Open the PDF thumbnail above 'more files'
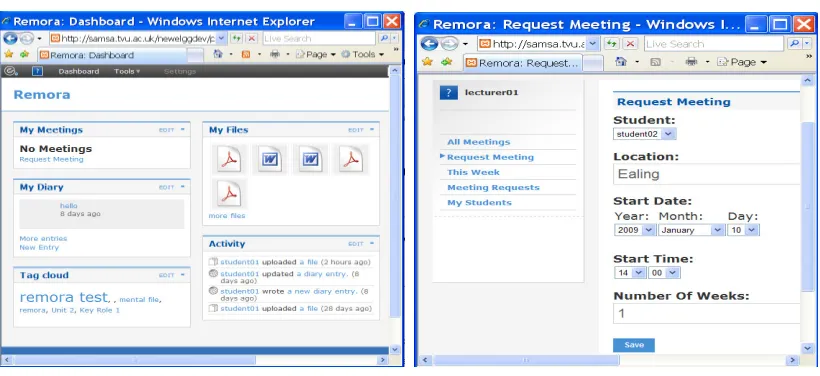 coord(230,194)
